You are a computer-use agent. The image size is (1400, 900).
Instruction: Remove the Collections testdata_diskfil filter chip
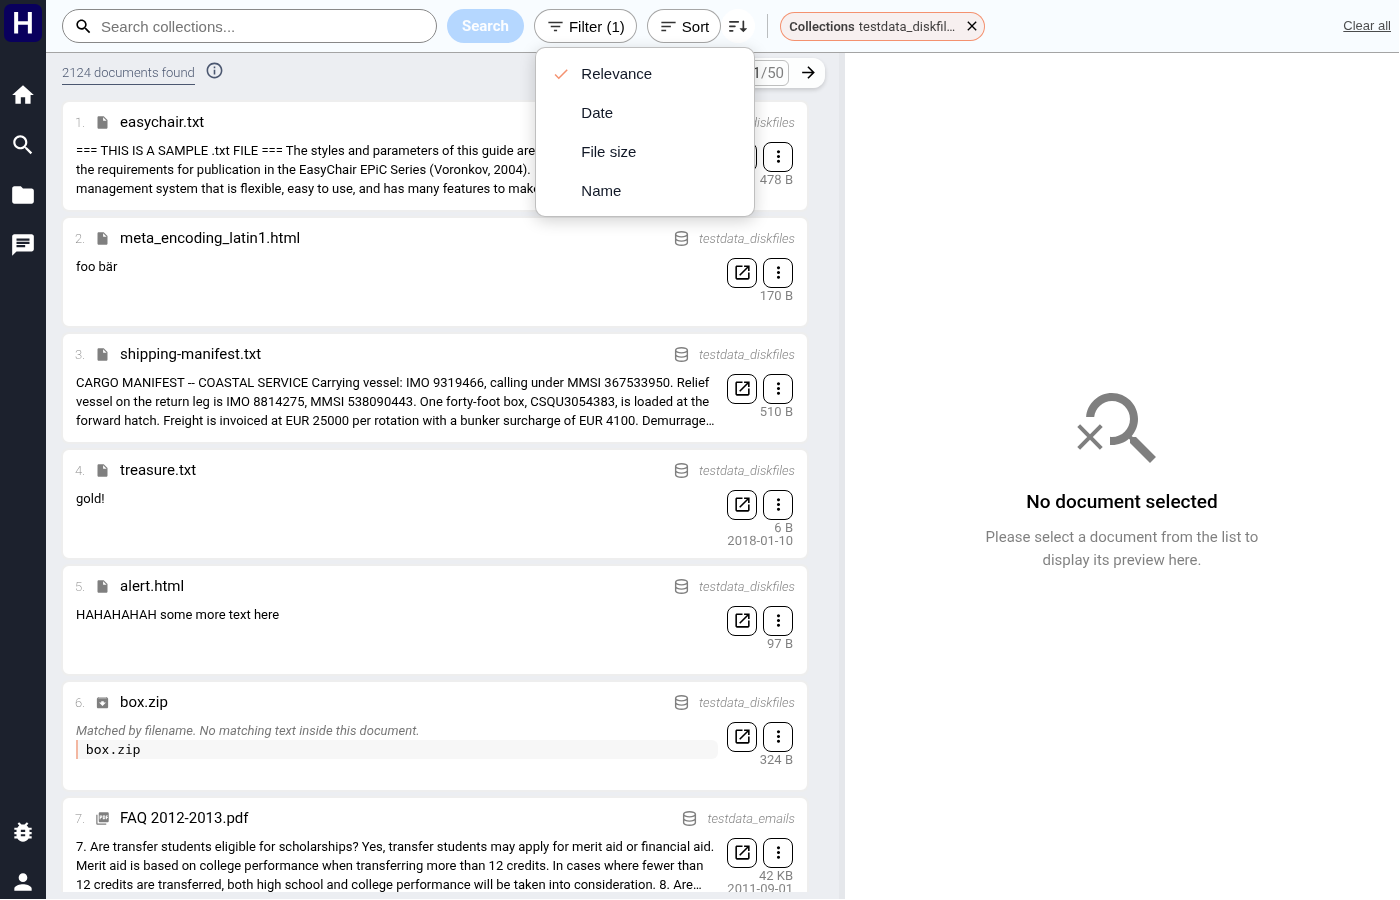click(x=972, y=26)
